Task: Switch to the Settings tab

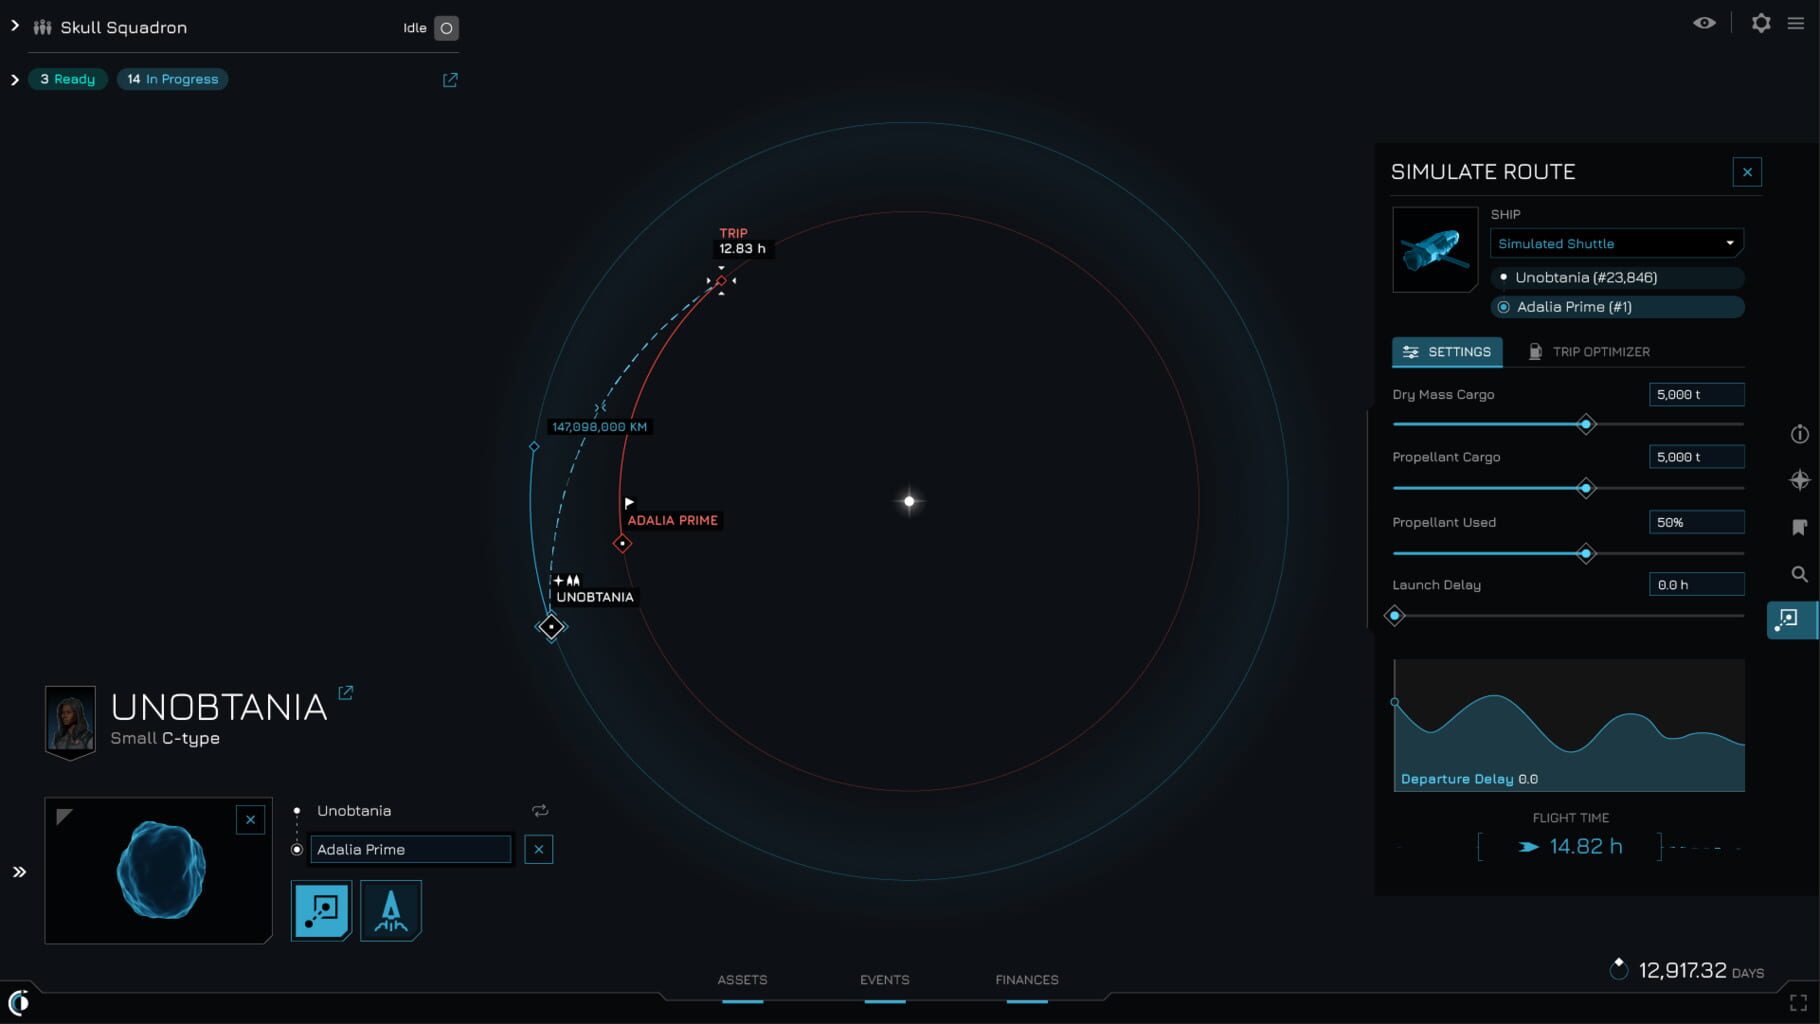Action: coord(1447,352)
